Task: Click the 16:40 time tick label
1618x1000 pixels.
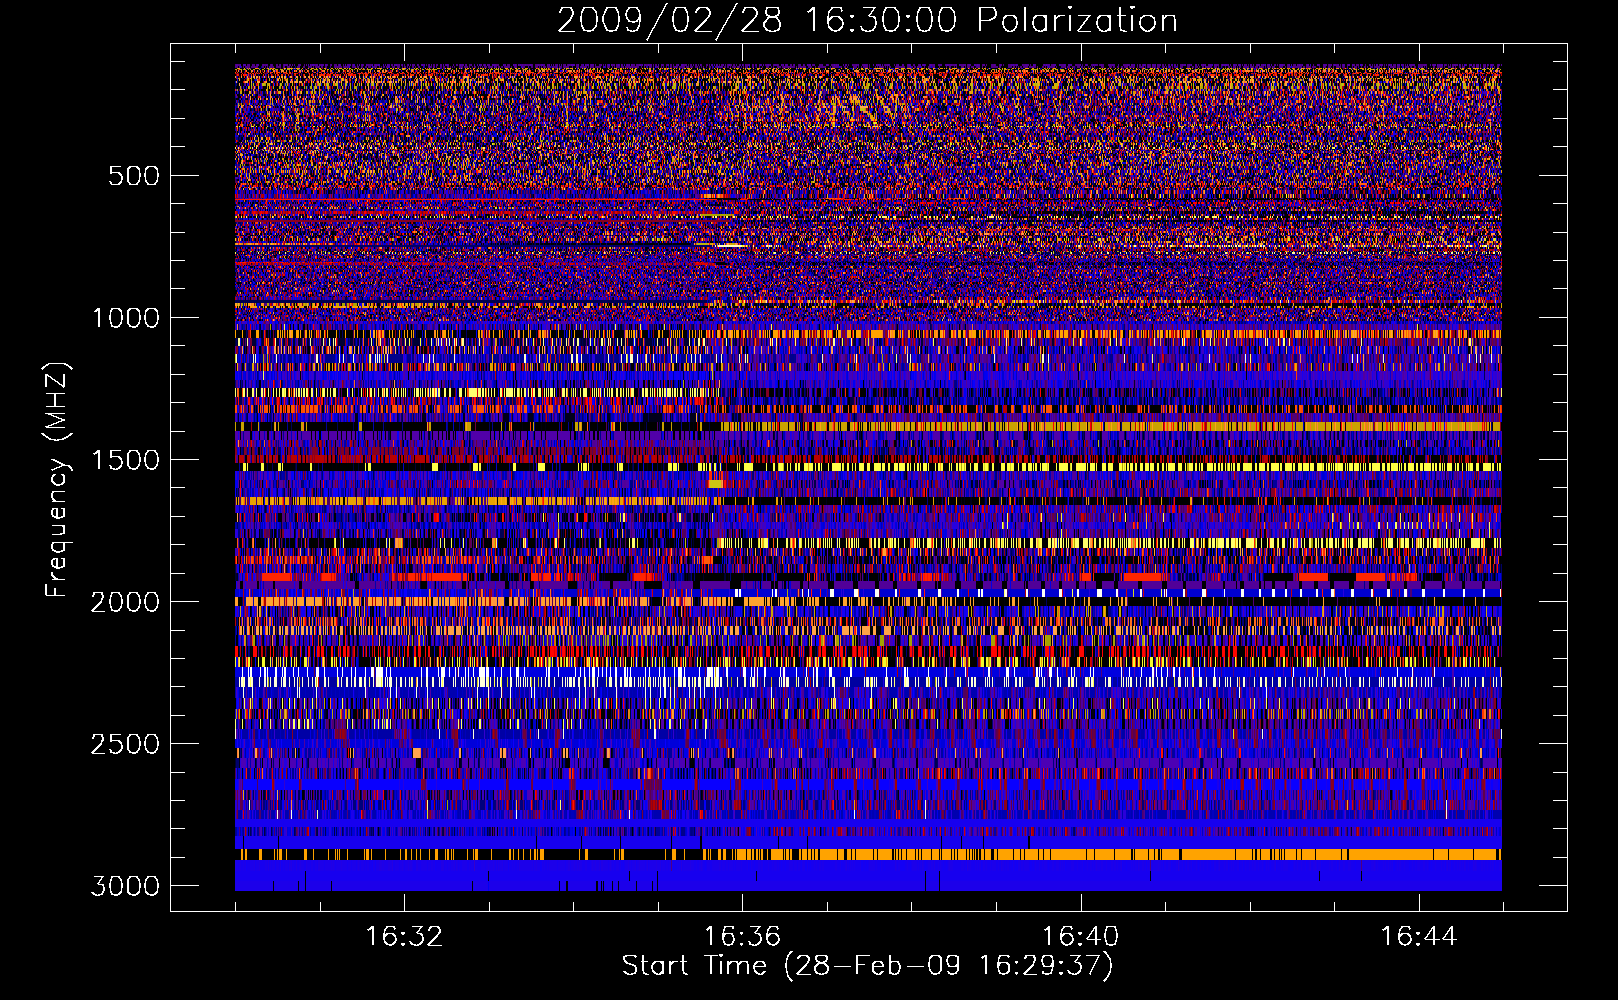Action: click(1080, 937)
